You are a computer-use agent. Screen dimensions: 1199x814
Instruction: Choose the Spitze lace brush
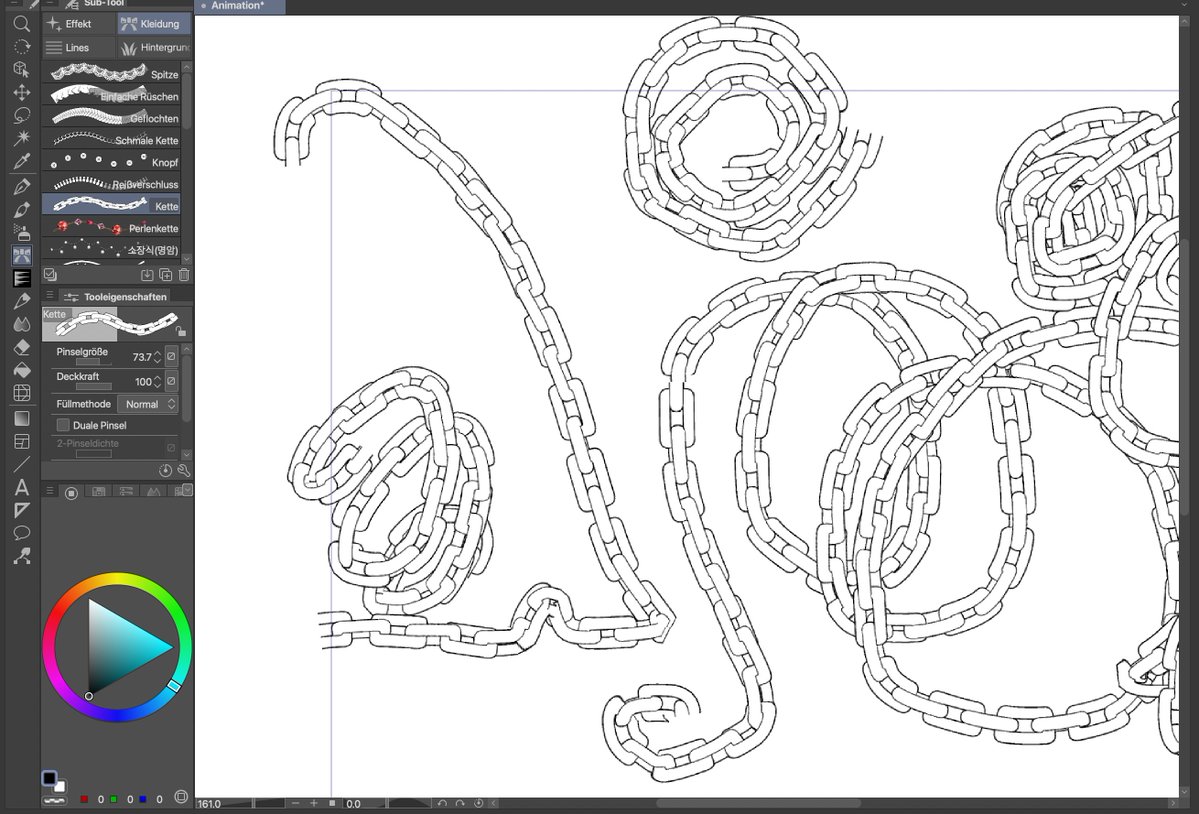pos(112,74)
